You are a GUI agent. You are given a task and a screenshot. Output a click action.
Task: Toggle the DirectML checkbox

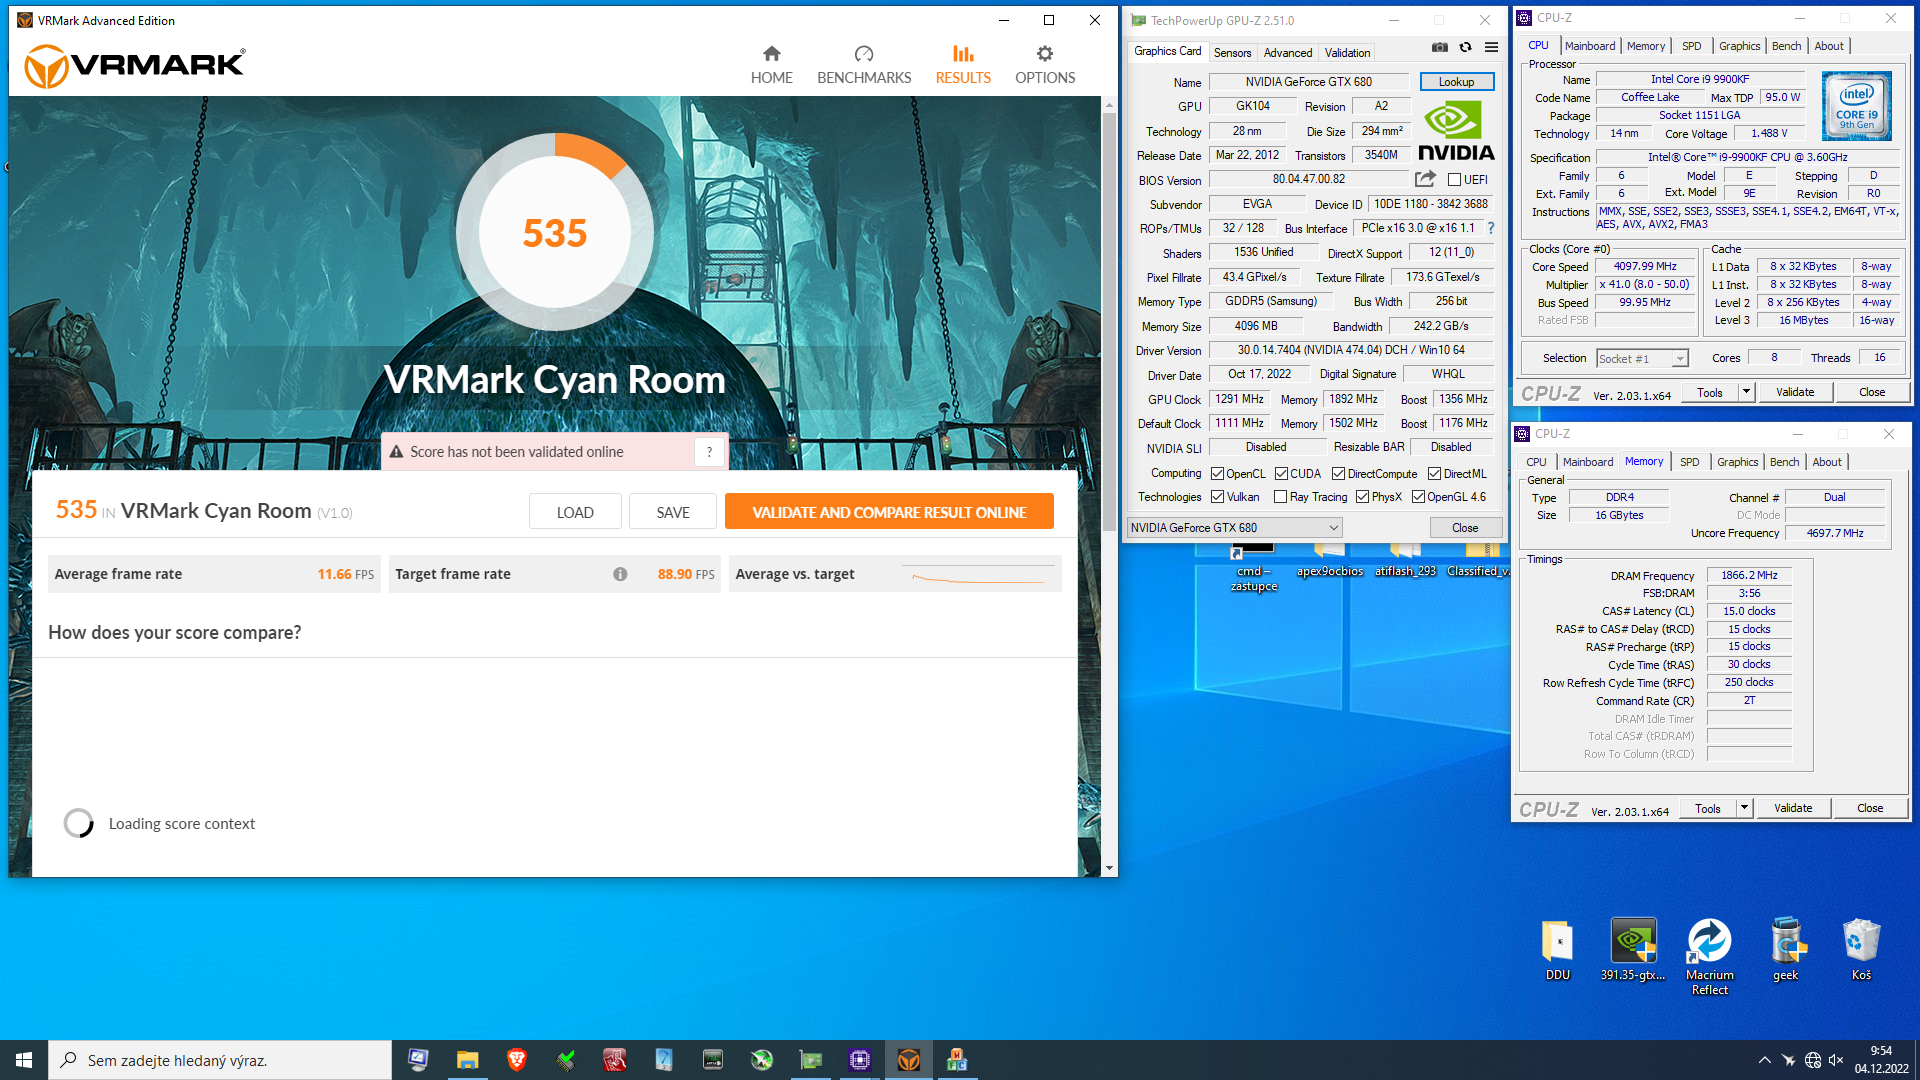click(x=1434, y=474)
